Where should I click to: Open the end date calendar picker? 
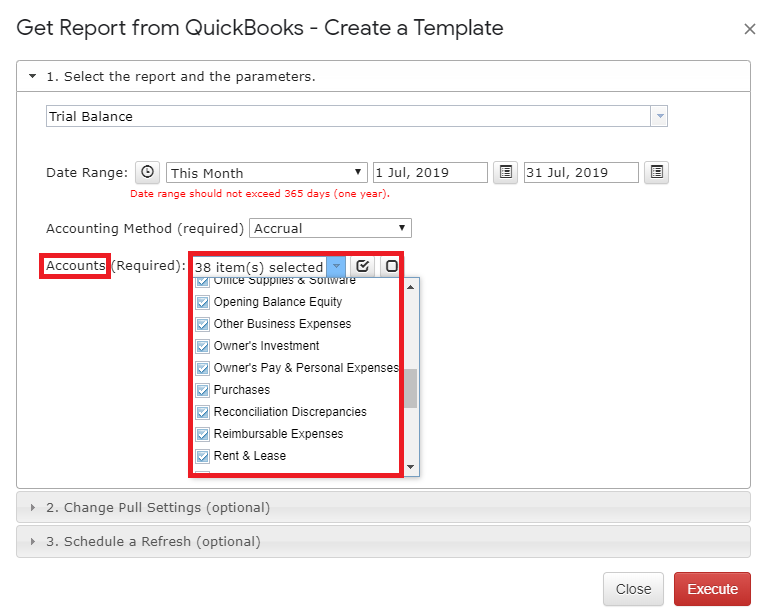tap(656, 172)
